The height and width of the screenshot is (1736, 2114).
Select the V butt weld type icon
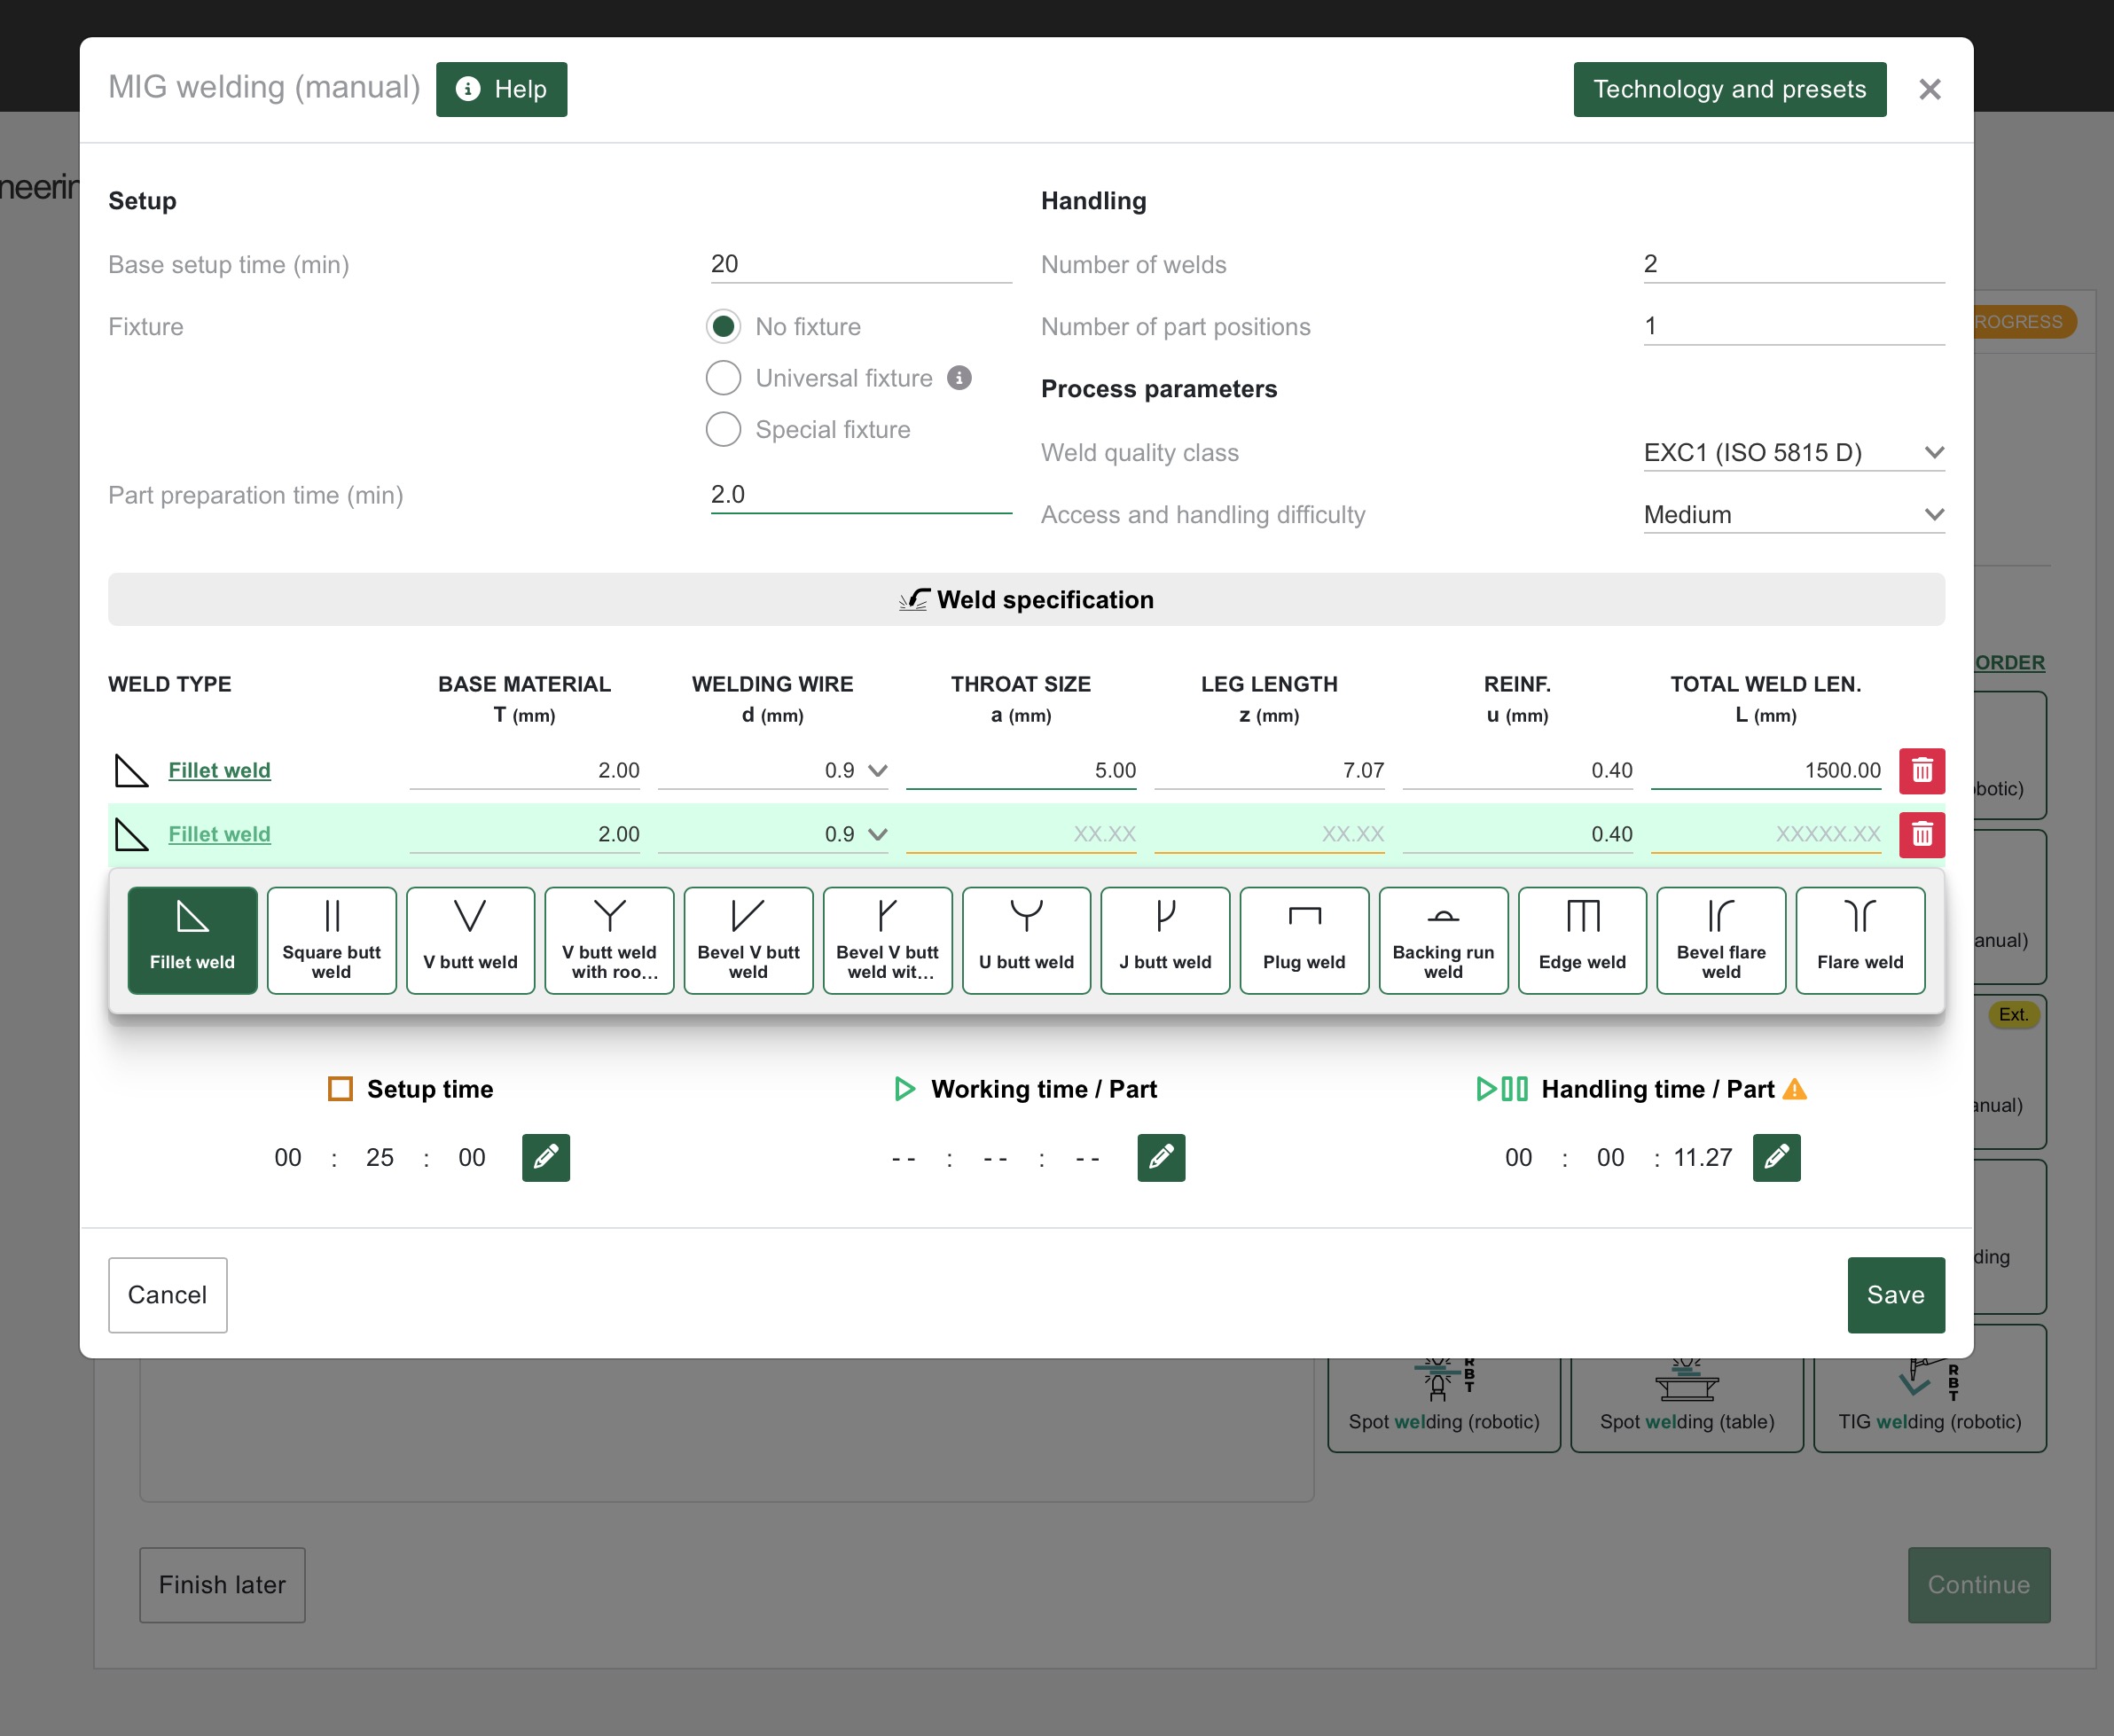pyautogui.click(x=470, y=939)
